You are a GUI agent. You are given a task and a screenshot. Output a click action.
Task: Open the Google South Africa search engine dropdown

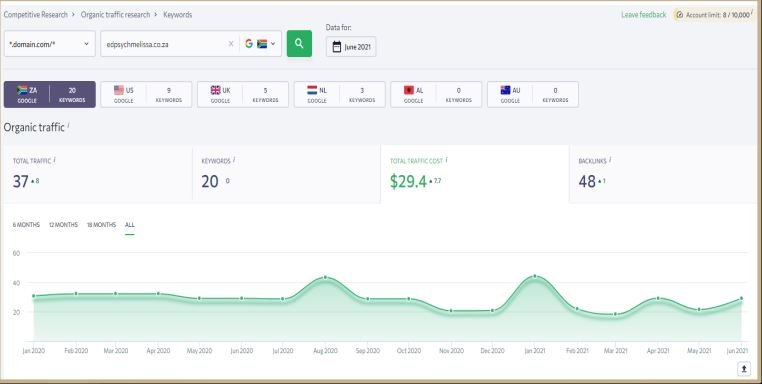tap(260, 44)
